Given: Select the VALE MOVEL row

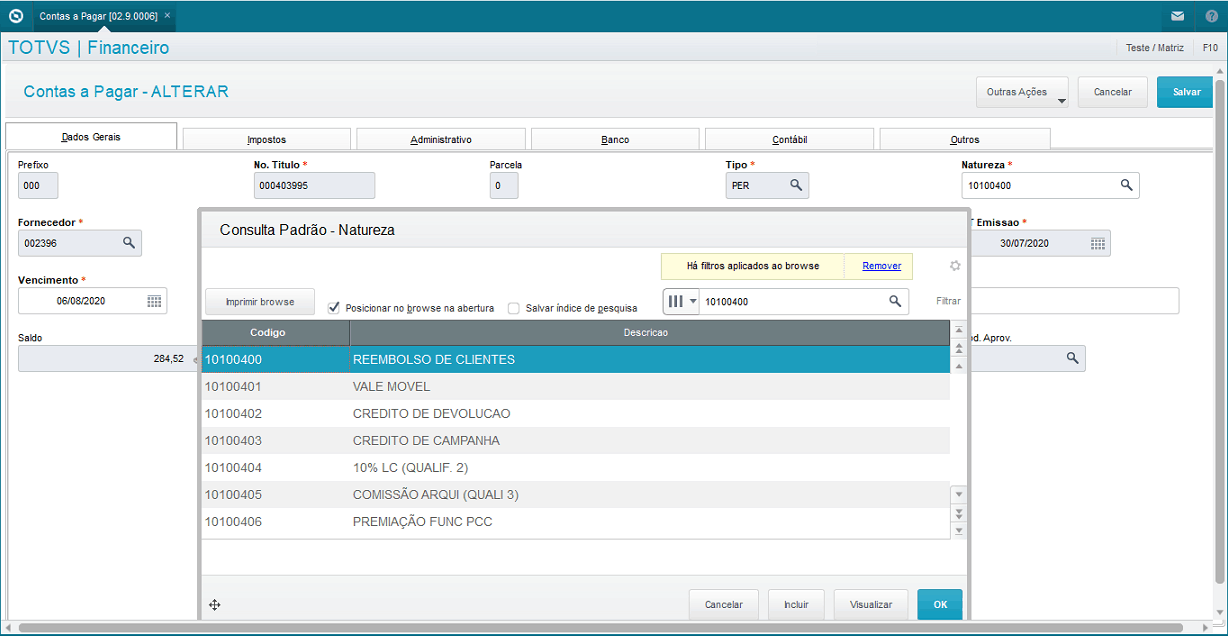Looking at the screenshot, I should (575, 386).
